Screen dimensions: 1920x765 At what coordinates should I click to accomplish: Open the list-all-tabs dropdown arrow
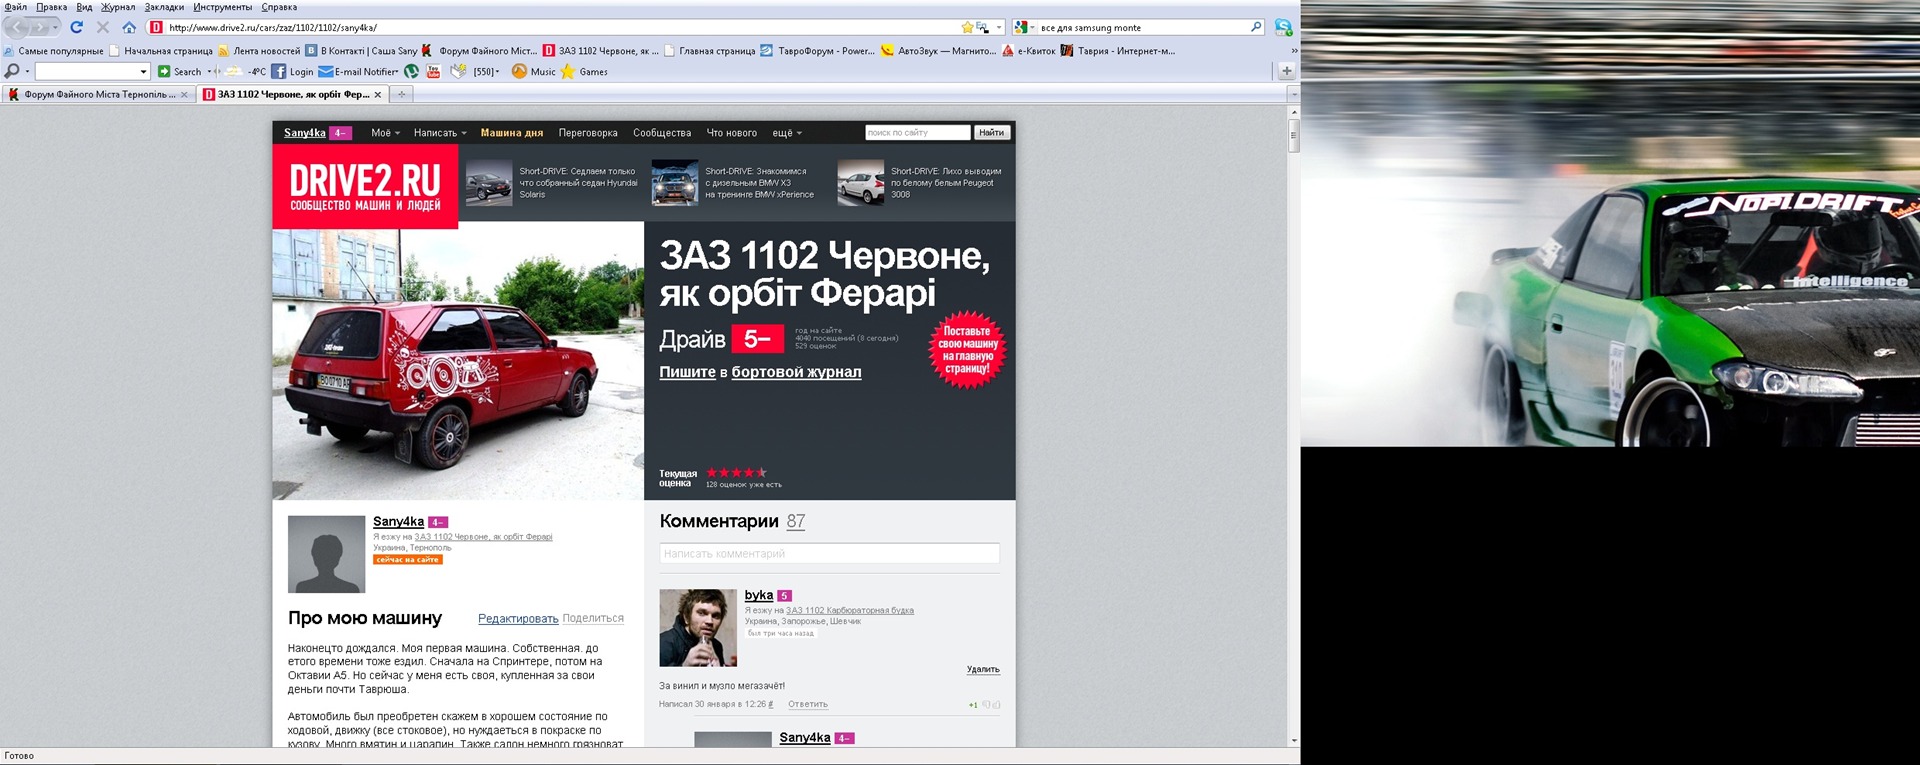coord(1293,95)
